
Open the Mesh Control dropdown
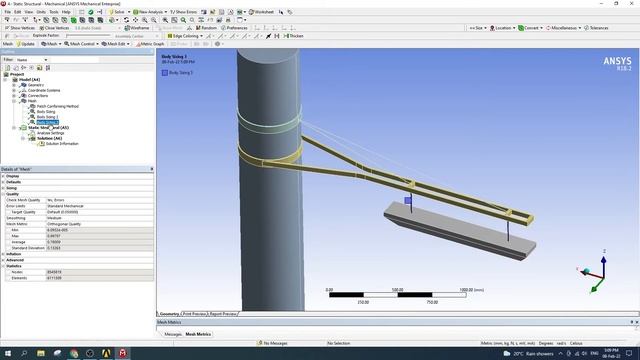81,44
